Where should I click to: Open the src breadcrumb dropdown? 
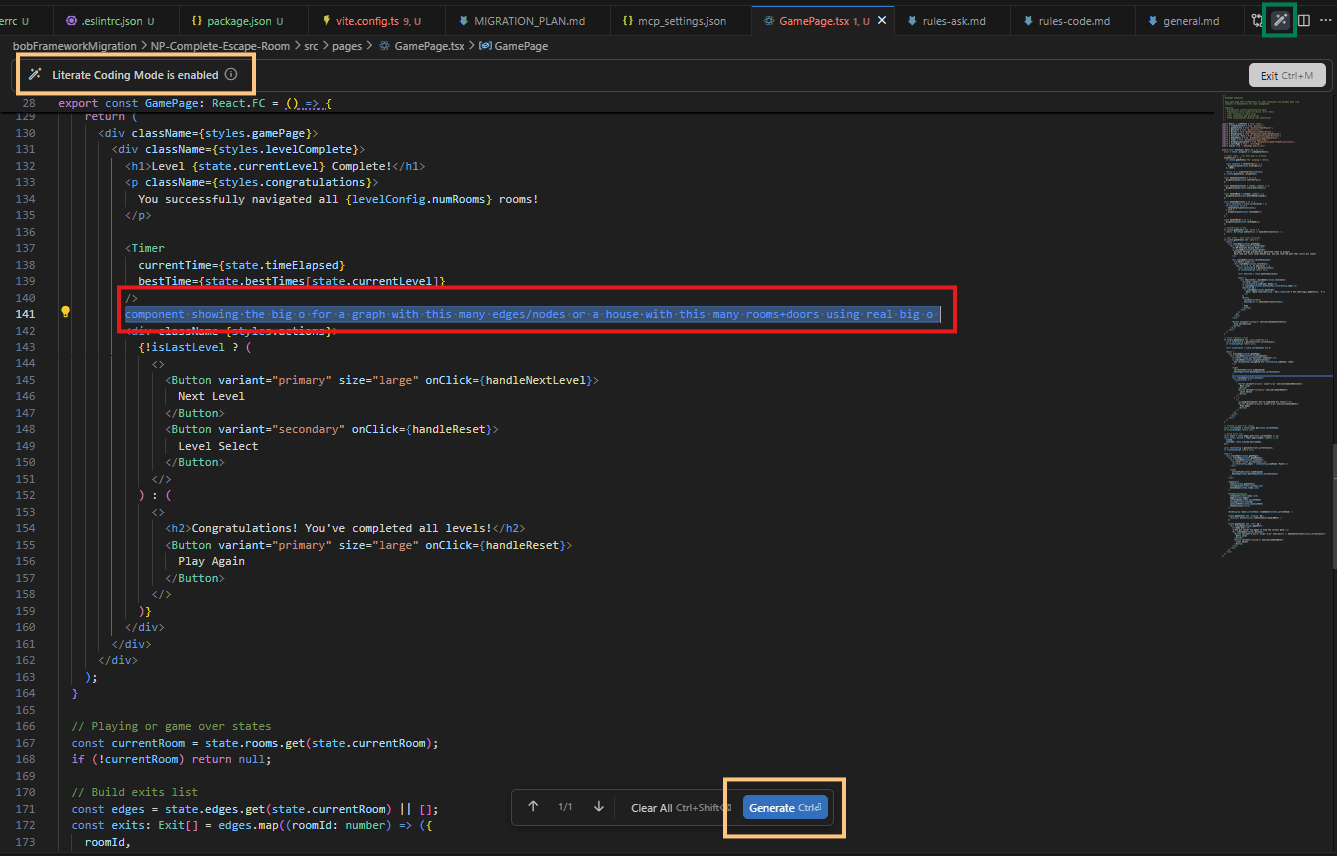click(313, 45)
